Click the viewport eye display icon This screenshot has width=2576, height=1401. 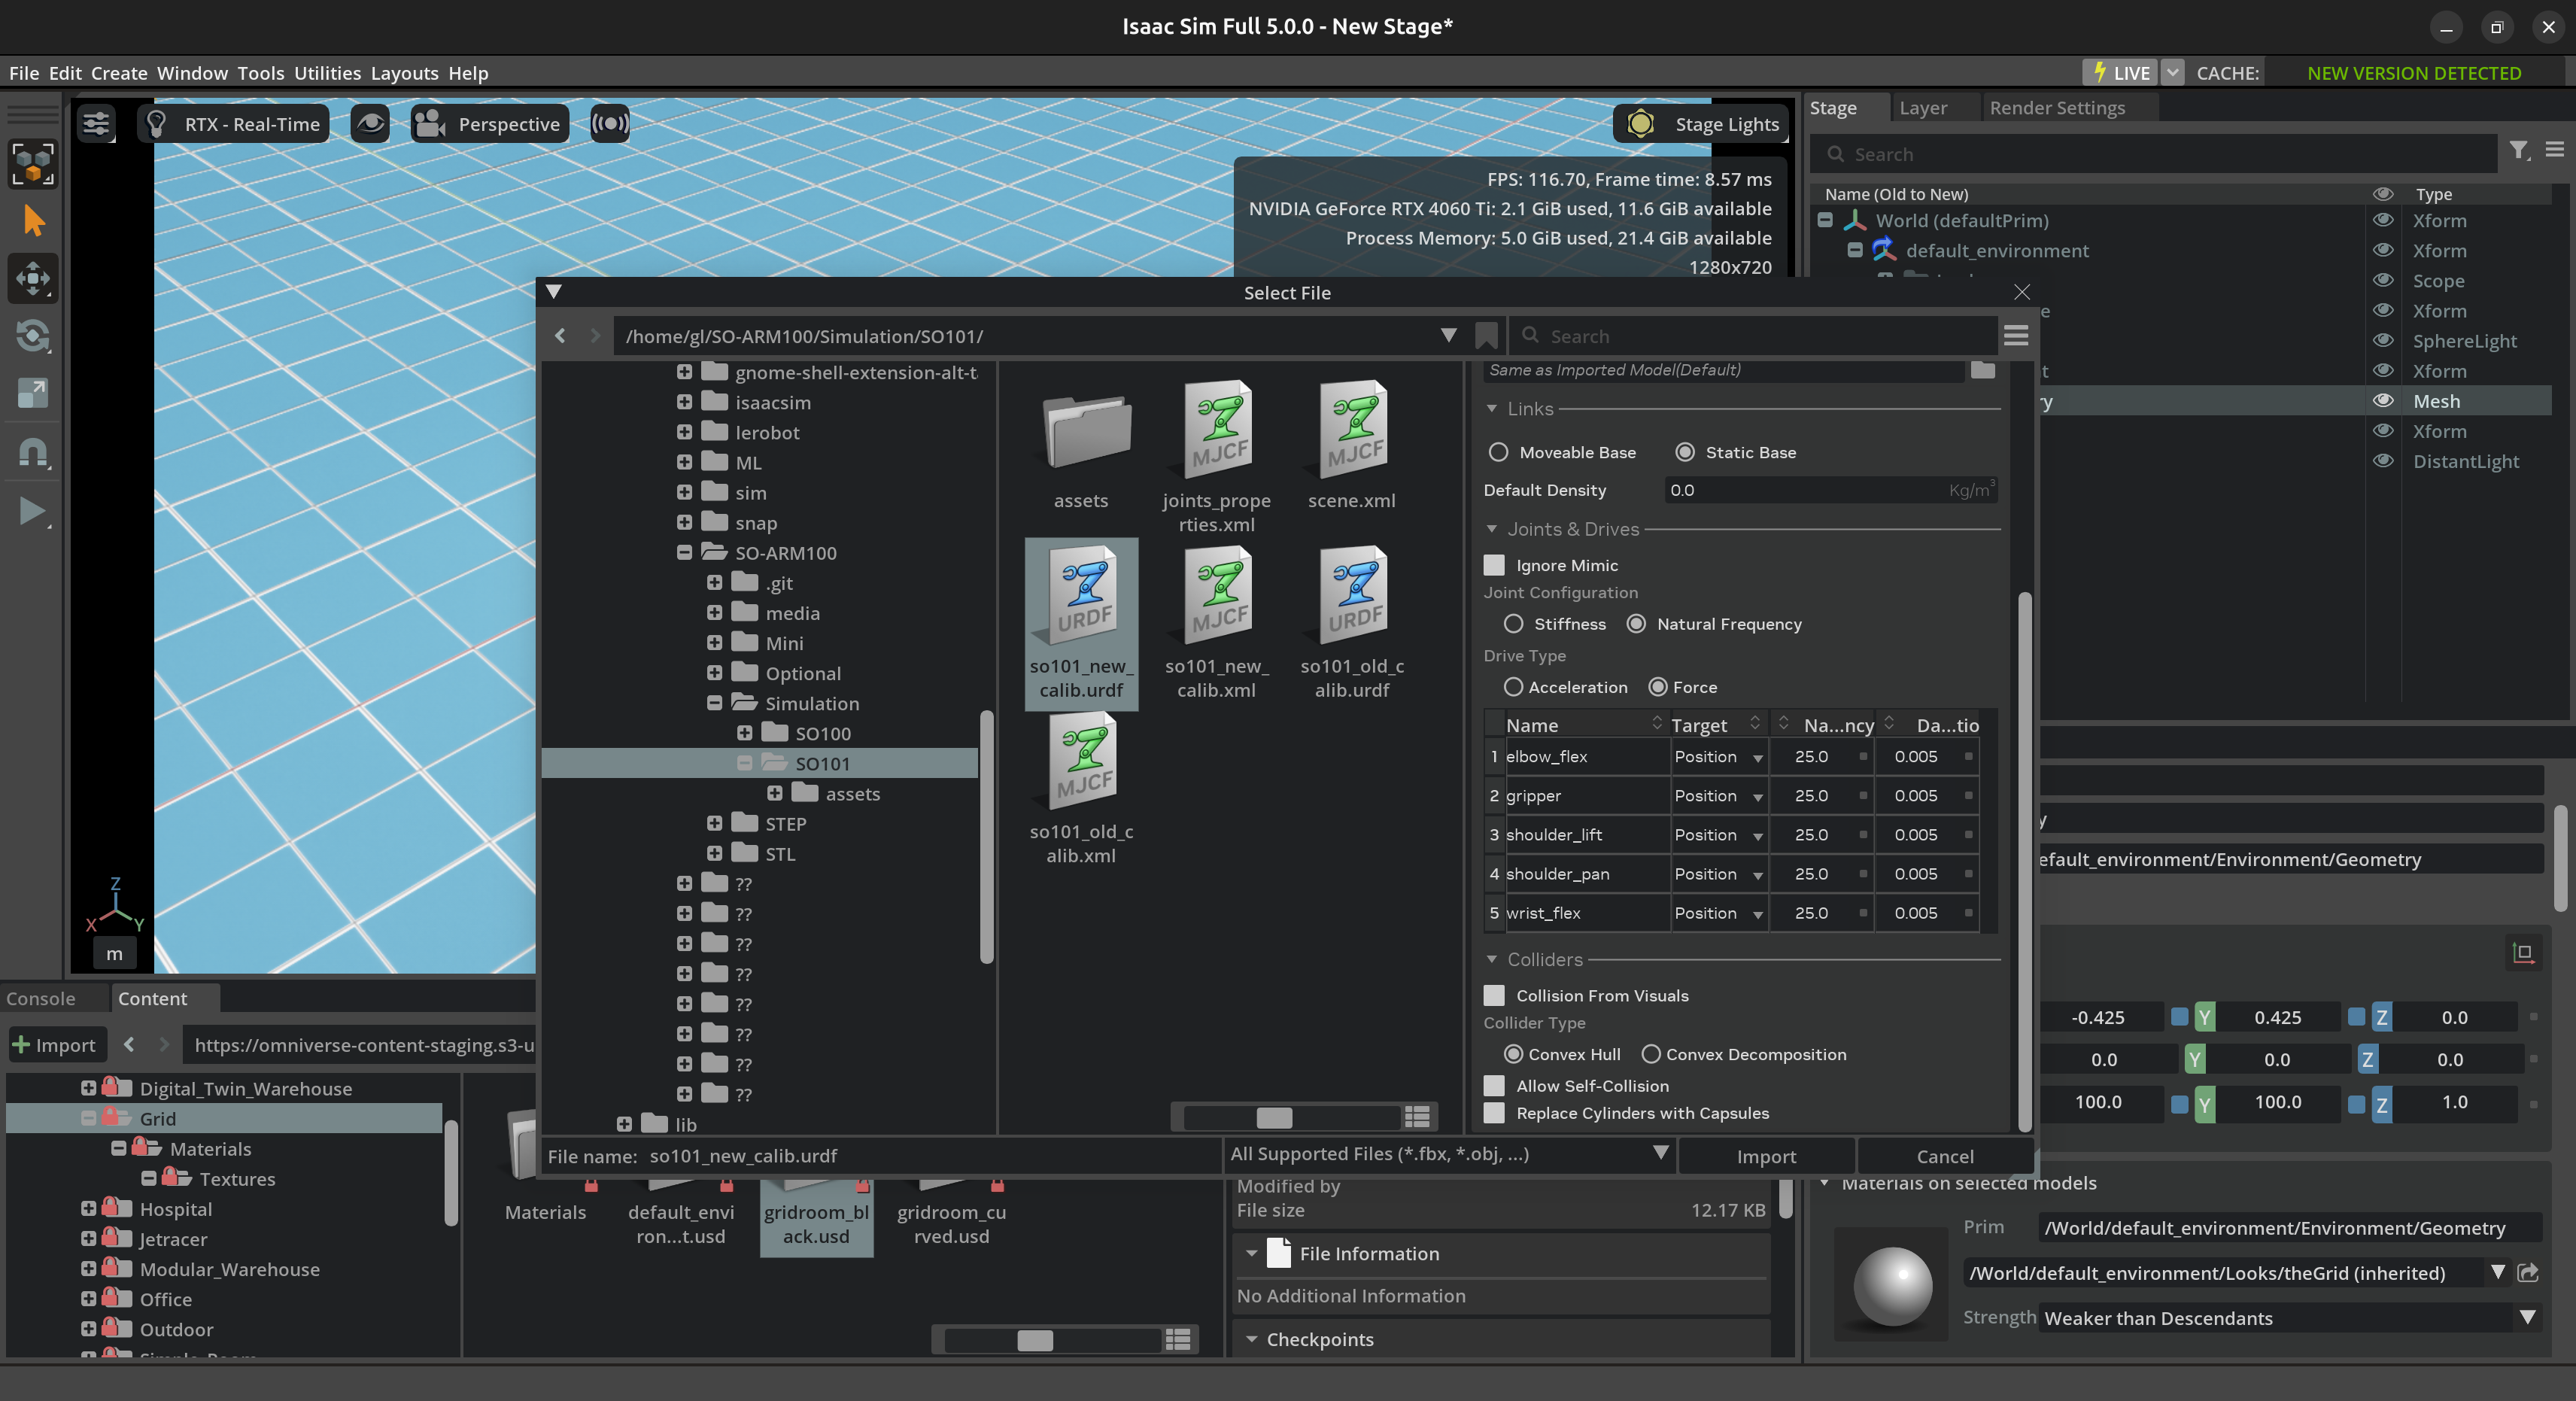(x=370, y=124)
